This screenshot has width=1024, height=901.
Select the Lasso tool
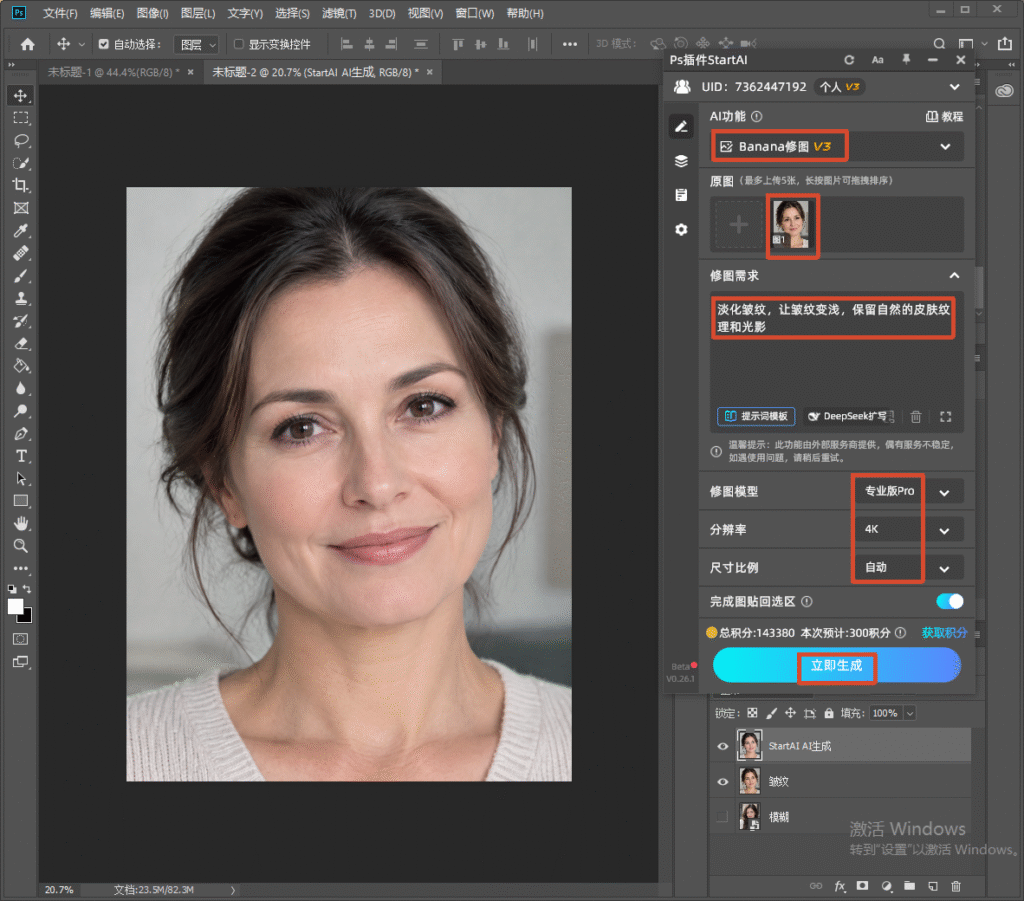(x=21, y=140)
